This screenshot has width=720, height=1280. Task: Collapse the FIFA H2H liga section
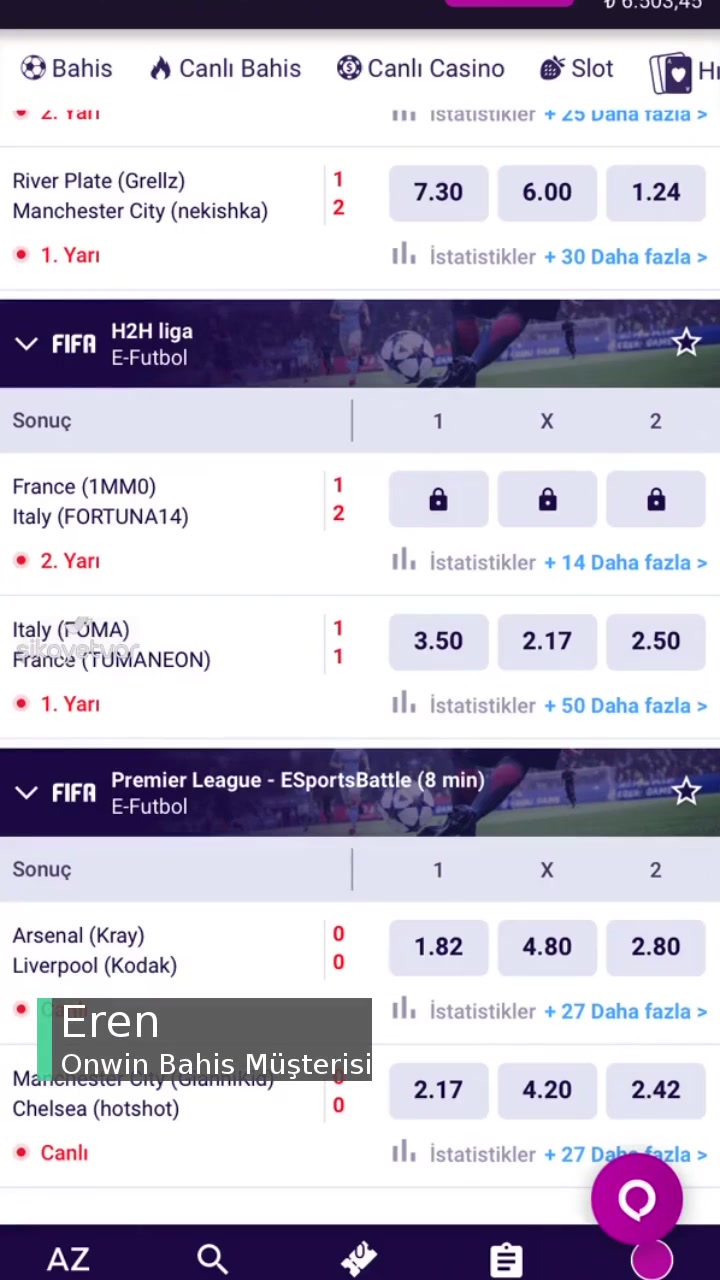point(27,344)
